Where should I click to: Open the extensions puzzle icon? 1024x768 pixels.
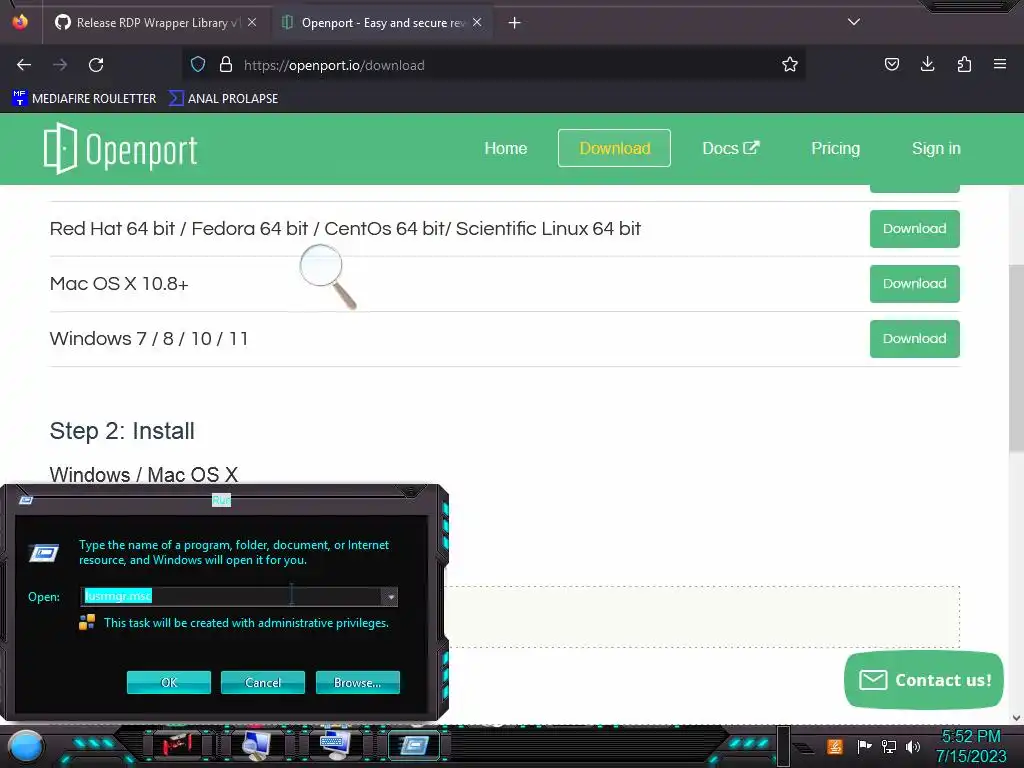click(964, 64)
